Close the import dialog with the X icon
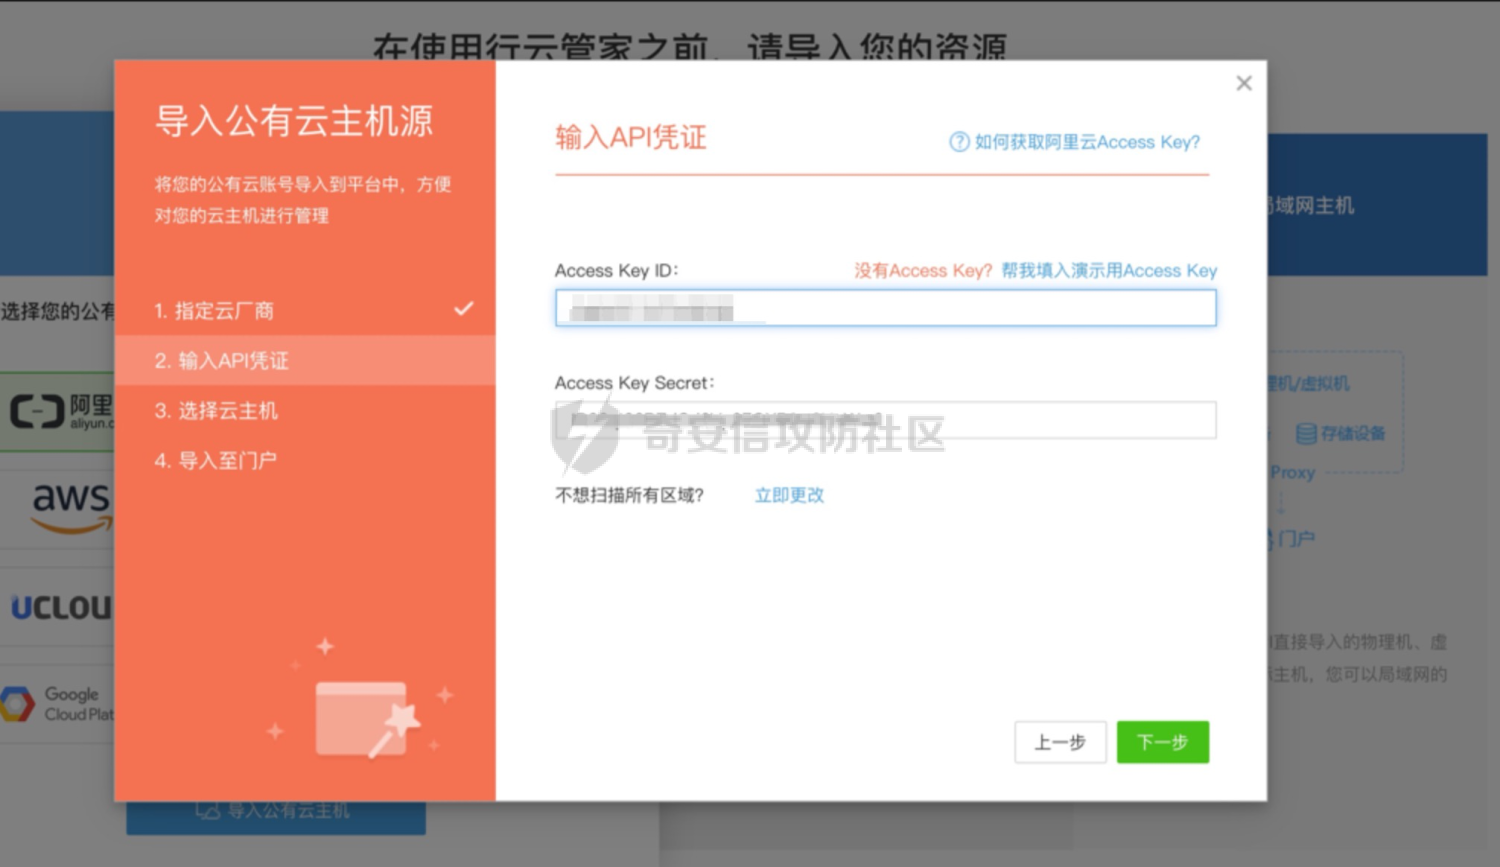The image size is (1500, 867). [x=1243, y=83]
